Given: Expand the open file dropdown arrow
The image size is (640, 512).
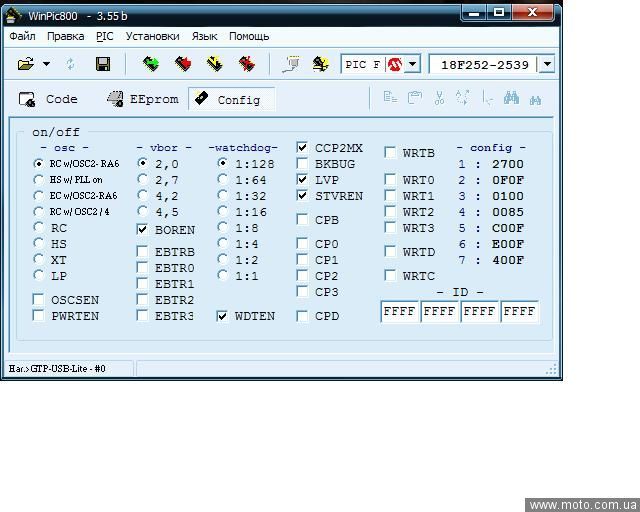Looking at the screenshot, I should tap(47, 64).
